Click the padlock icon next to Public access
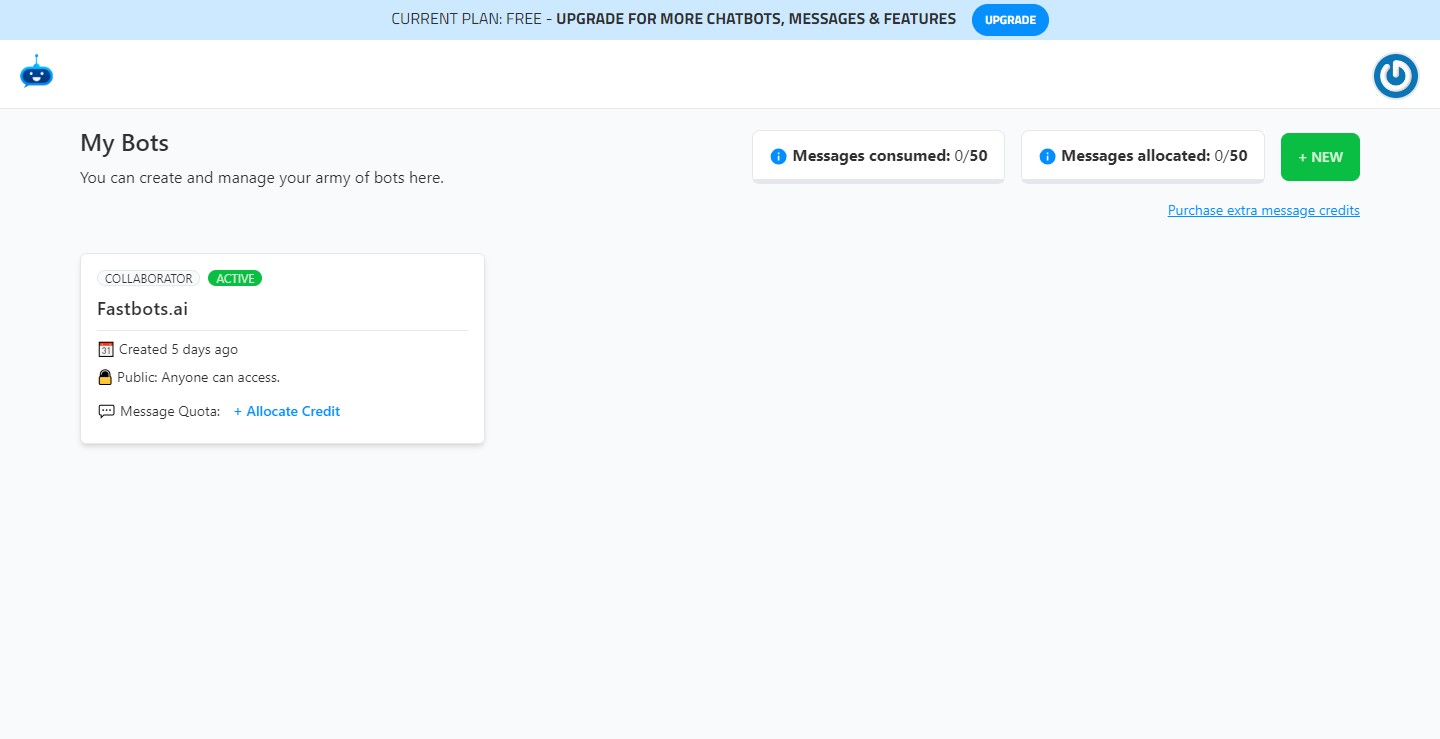 pos(105,377)
